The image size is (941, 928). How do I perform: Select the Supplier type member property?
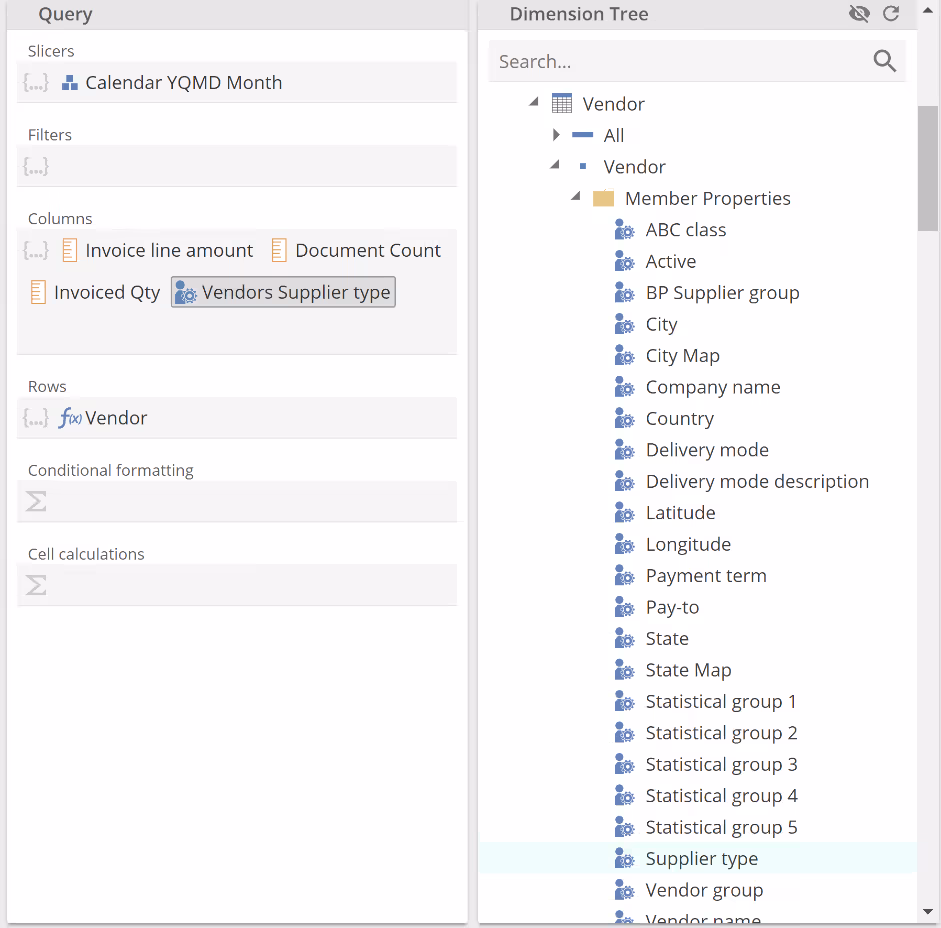pyautogui.click(x=701, y=859)
